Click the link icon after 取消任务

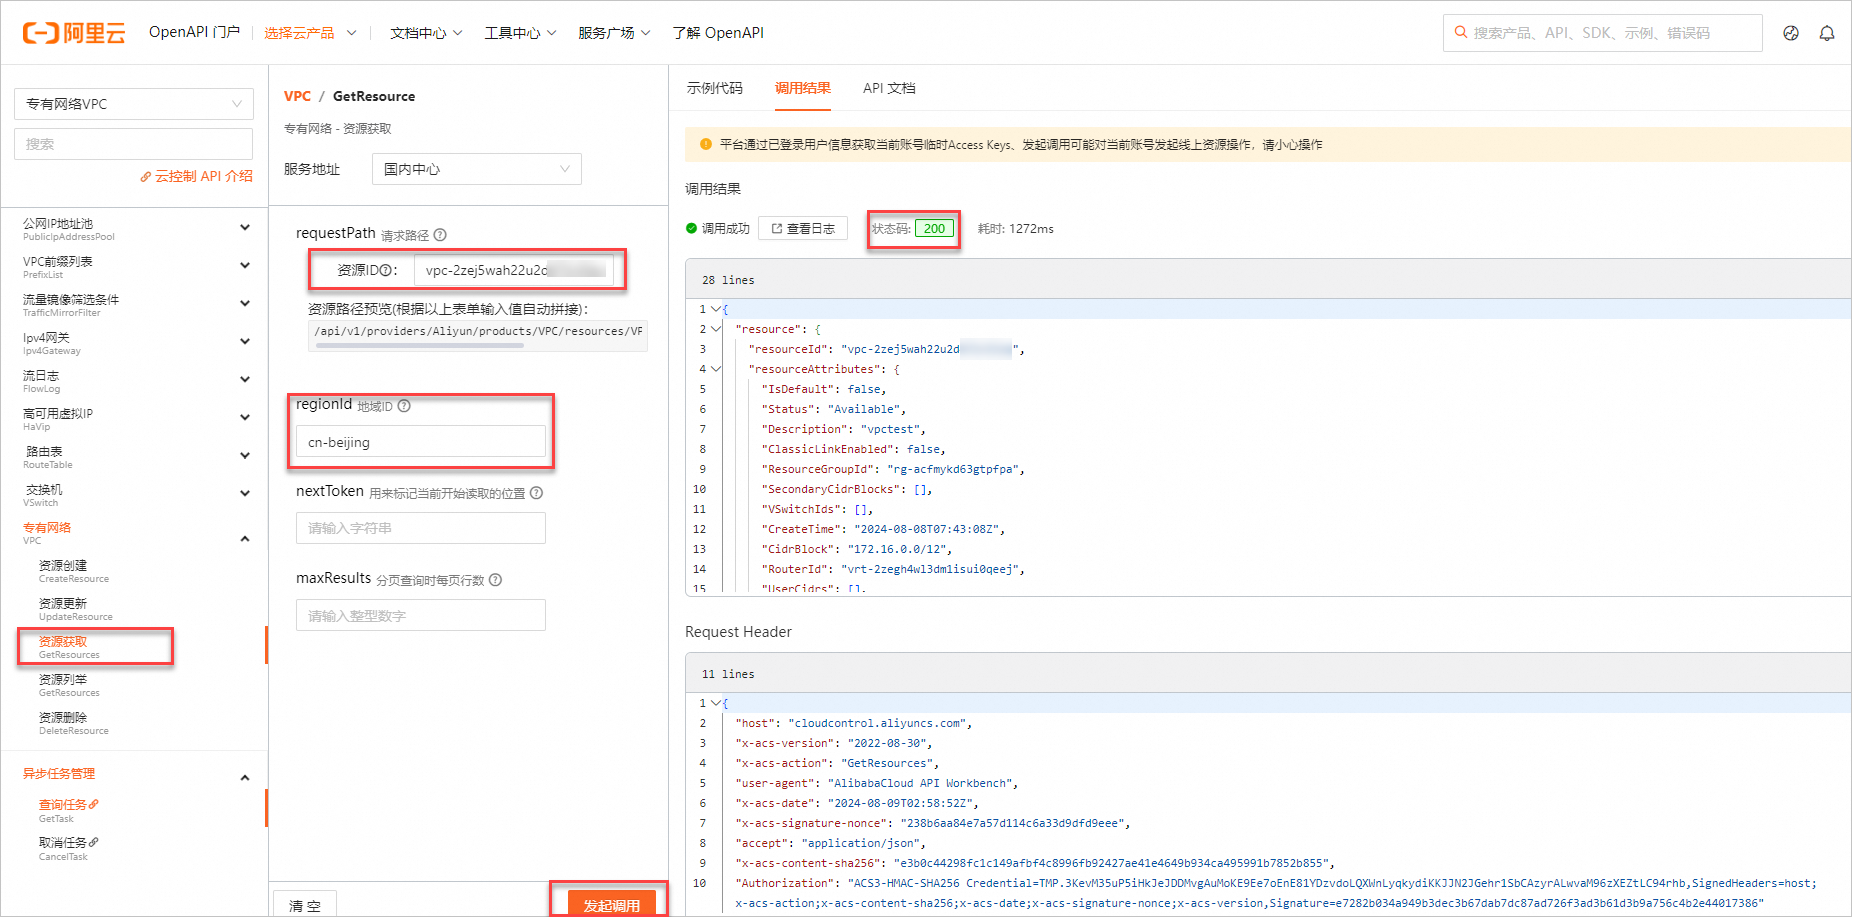[94, 842]
